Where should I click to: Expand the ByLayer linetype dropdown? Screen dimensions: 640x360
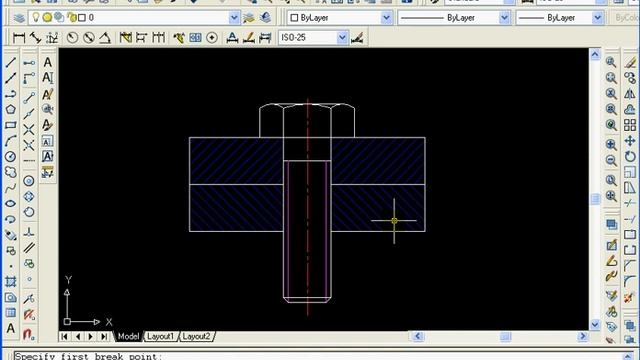504,18
